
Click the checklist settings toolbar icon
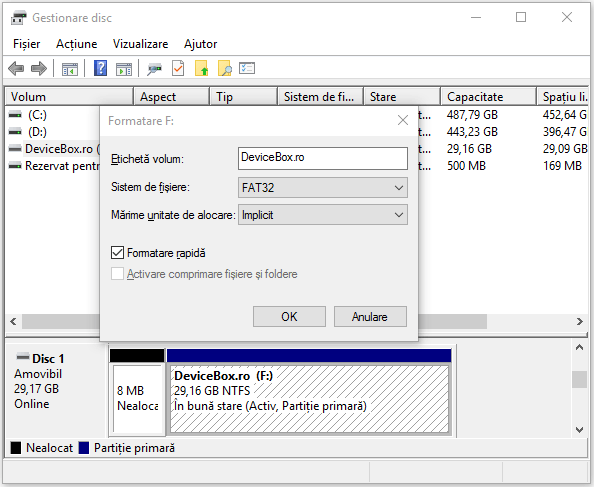coord(247,68)
